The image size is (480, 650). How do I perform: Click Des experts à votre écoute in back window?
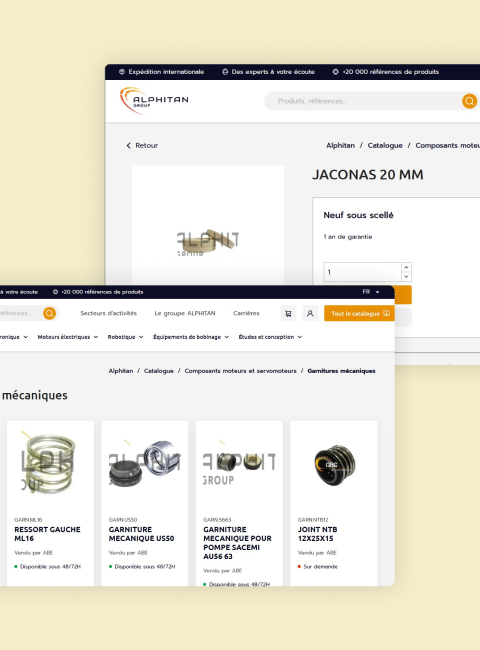pos(273,72)
